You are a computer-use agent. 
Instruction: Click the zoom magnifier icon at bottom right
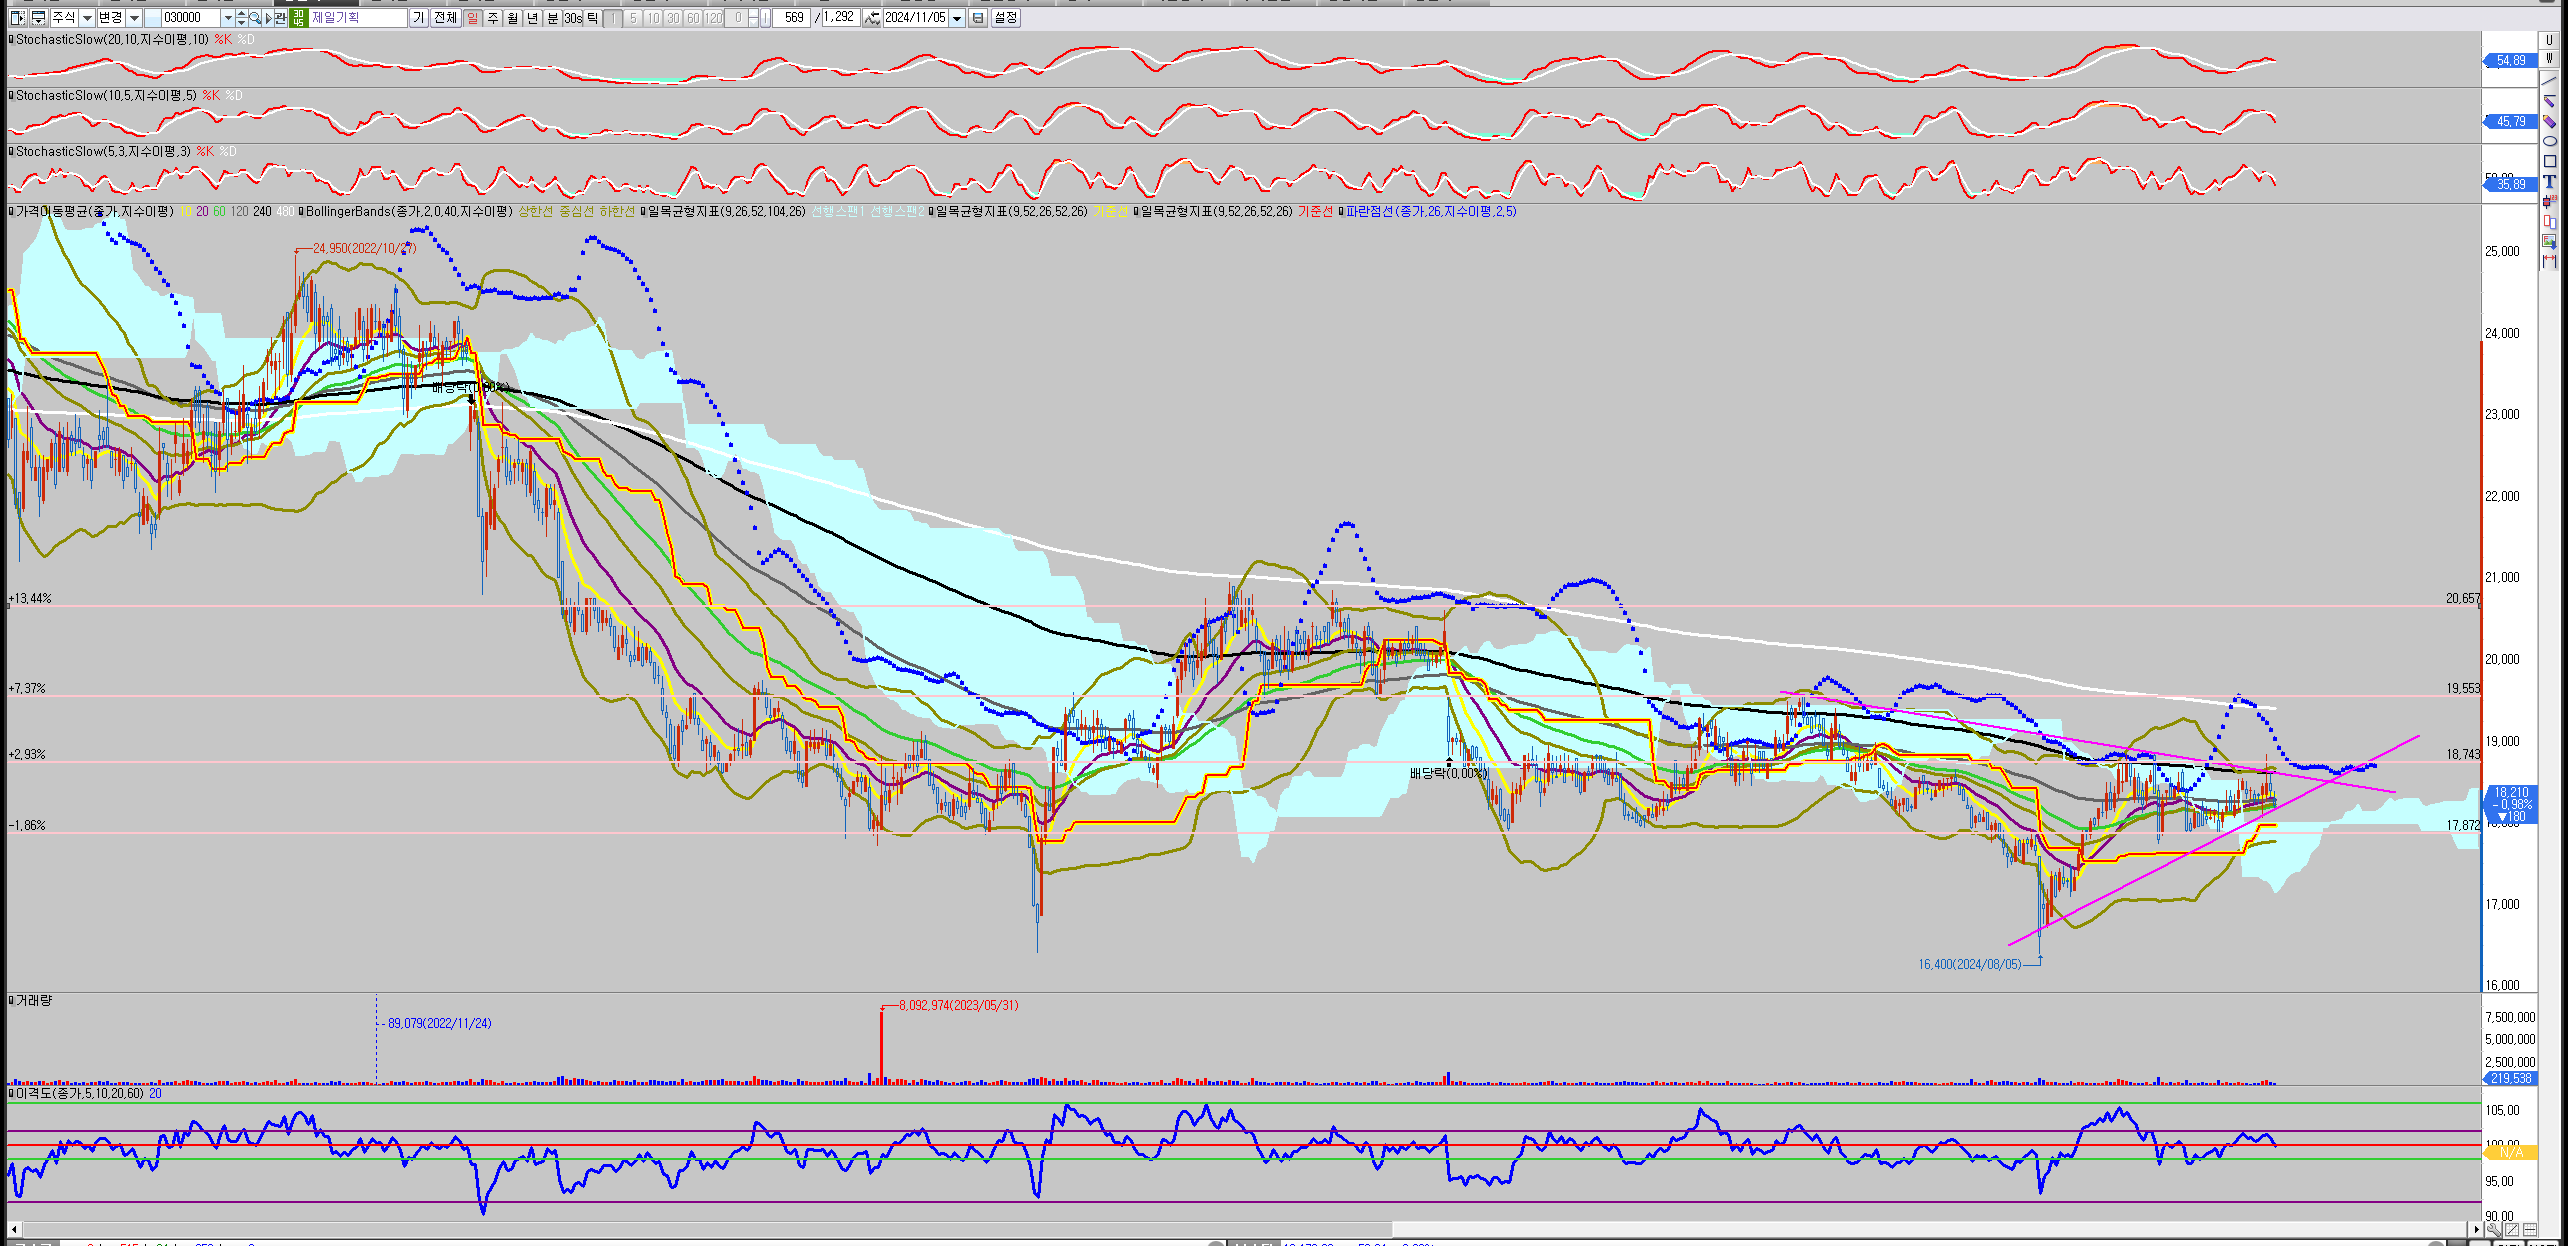(x=2494, y=1230)
